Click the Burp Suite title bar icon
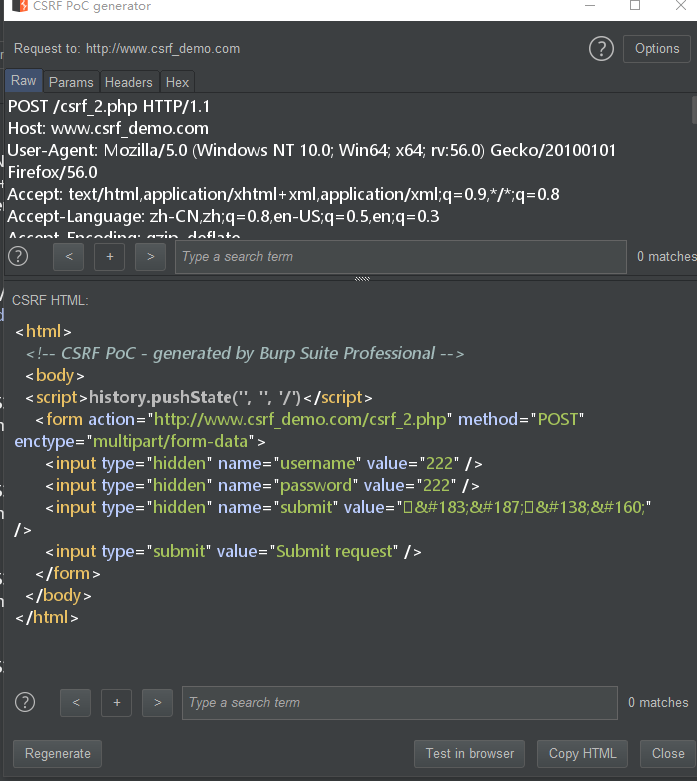 [20, 6]
